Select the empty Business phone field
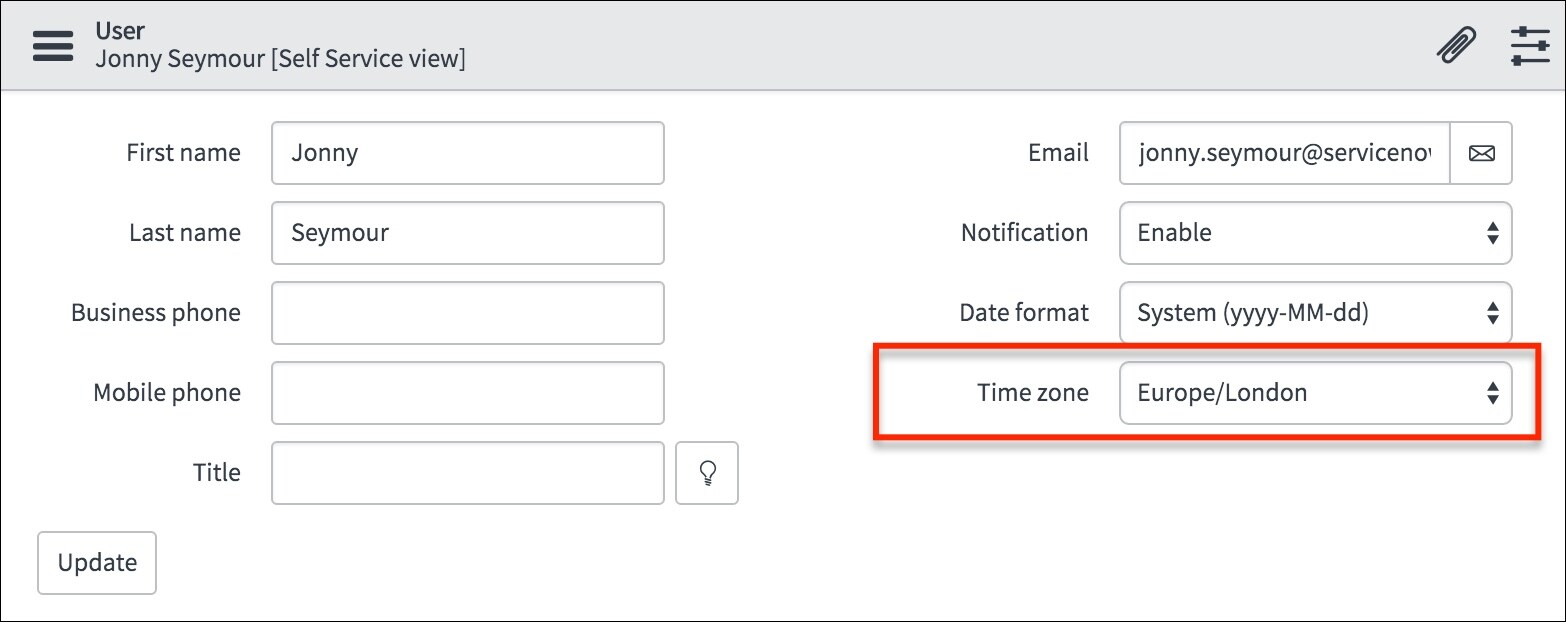Image resolution: width=1566 pixels, height=622 pixels. click(x=467, y=313)
